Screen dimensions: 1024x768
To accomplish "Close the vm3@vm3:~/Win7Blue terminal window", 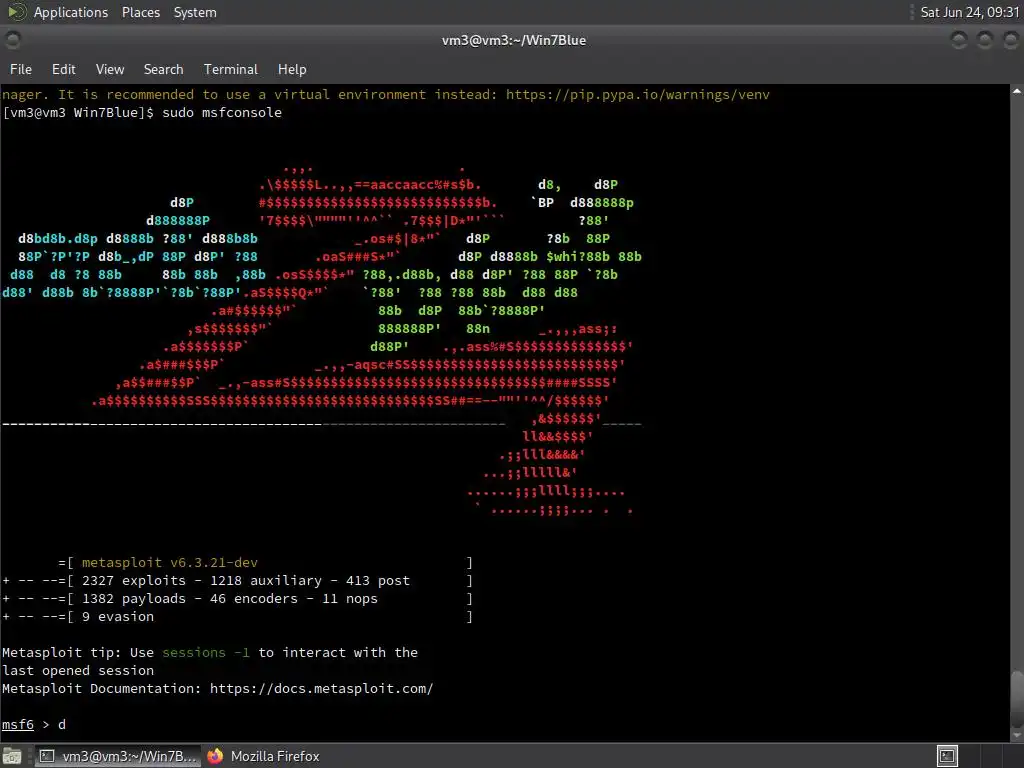I will click(1010, 40).
